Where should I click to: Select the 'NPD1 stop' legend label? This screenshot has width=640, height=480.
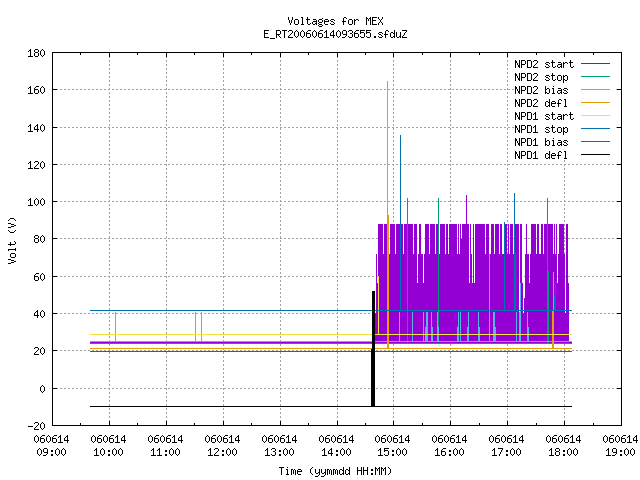(x=541, y=129)
